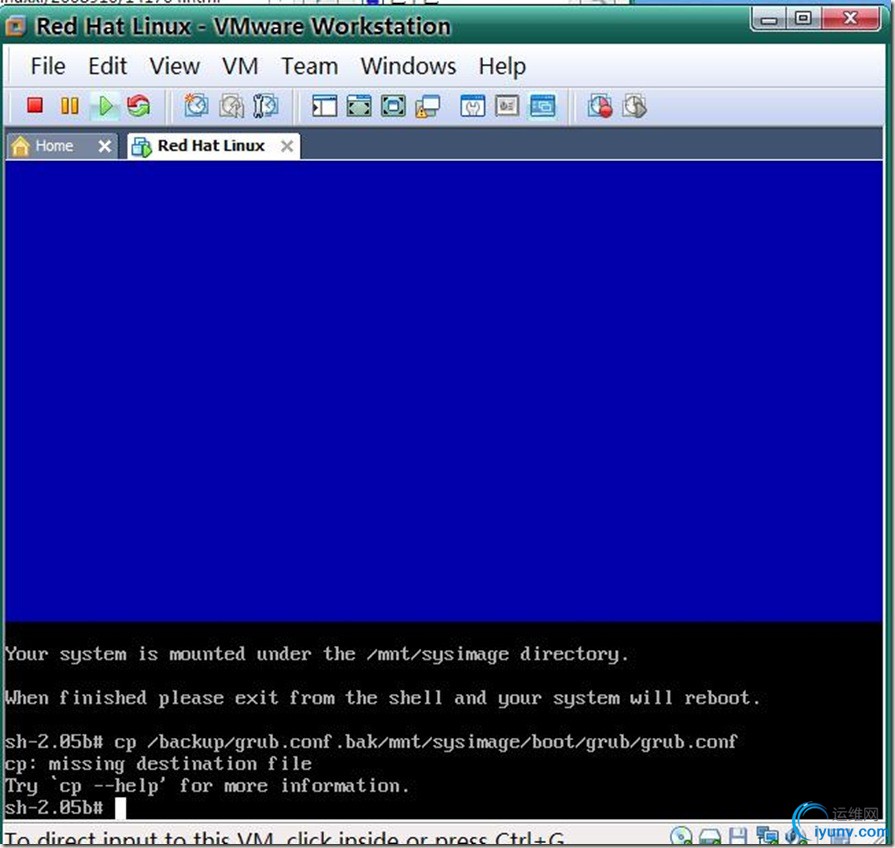This screenshot has width=895, height=848.
Task: Open the Snapshot Manager icon
Action: 265,106
